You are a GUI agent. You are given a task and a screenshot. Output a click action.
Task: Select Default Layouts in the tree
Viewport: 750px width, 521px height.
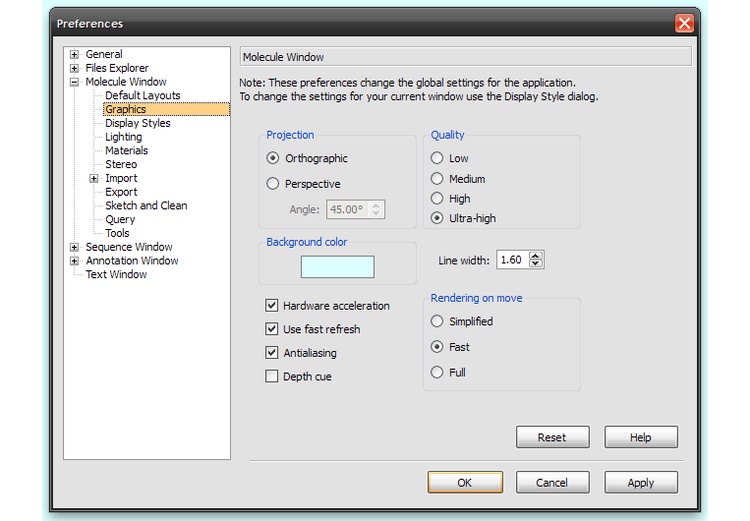click(143, 96)
